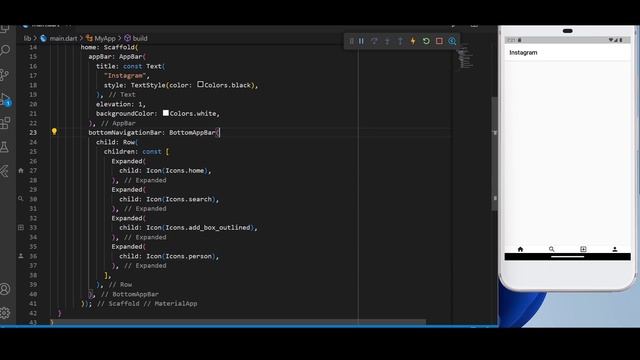
Task: Grab the debug toolbar drag handle
Action: pyautogui.click(x=351, y=41)
